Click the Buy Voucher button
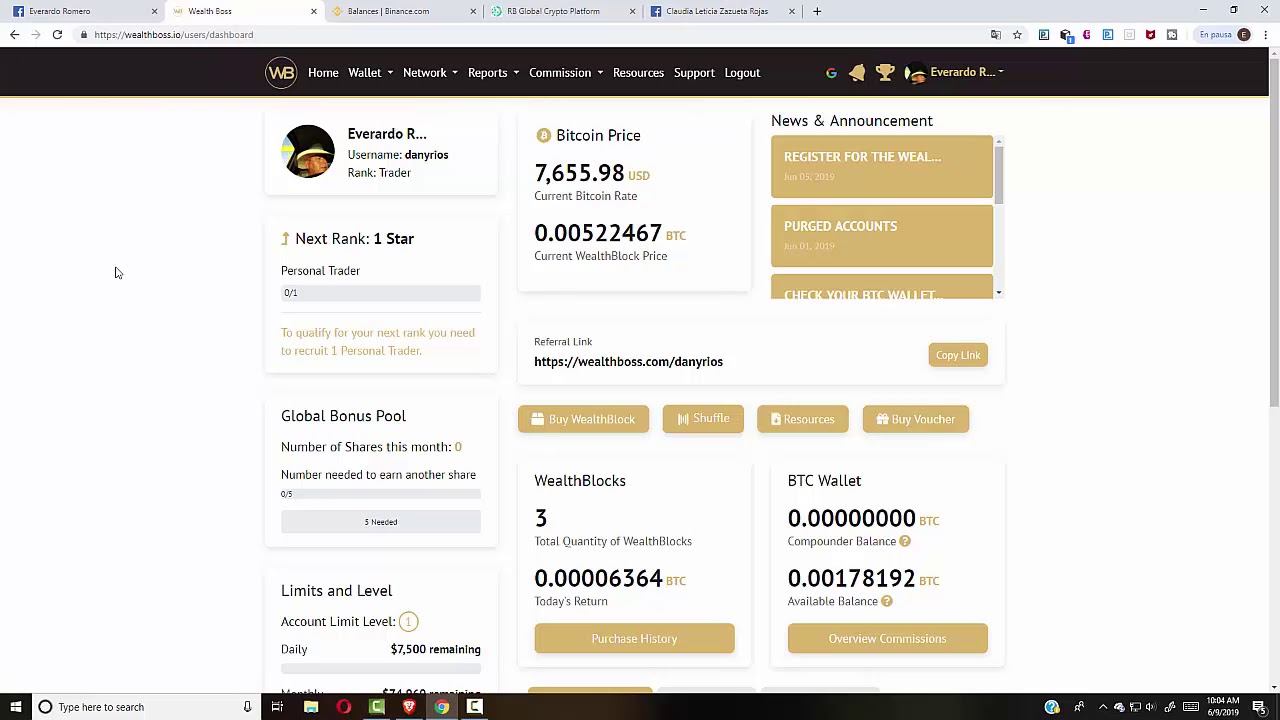The image size is (1280, 720). pyautogui.click(x=915, y=419)
